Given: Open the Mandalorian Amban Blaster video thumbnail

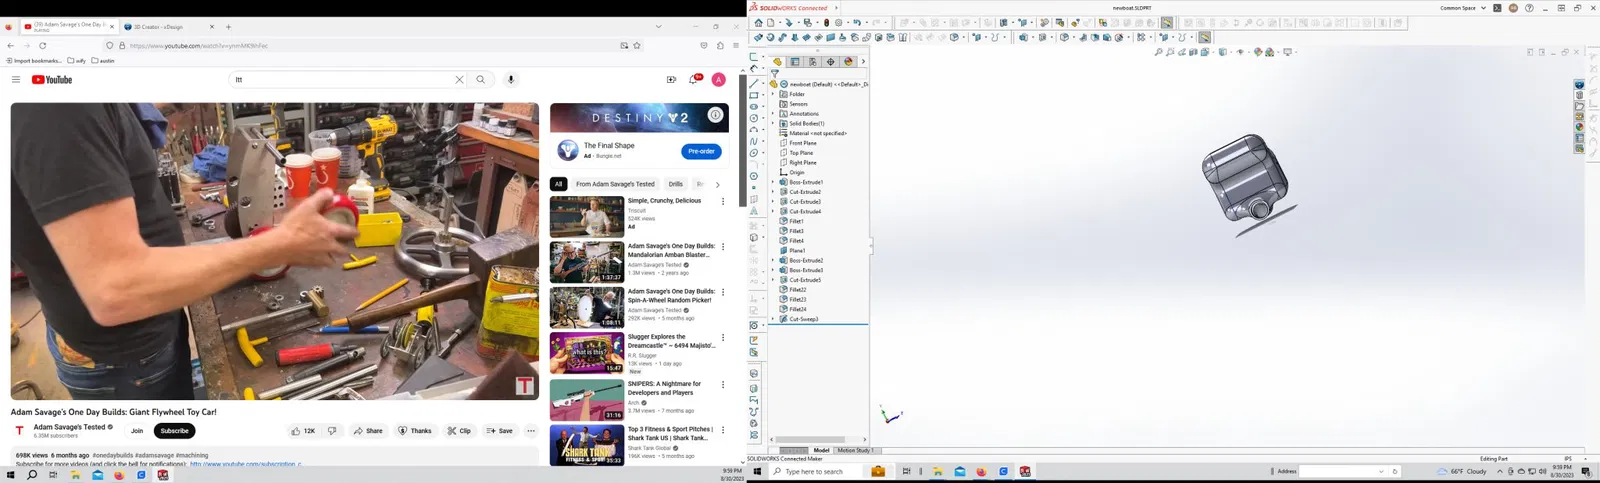Looking at the screenshot, I should (587, 263).
